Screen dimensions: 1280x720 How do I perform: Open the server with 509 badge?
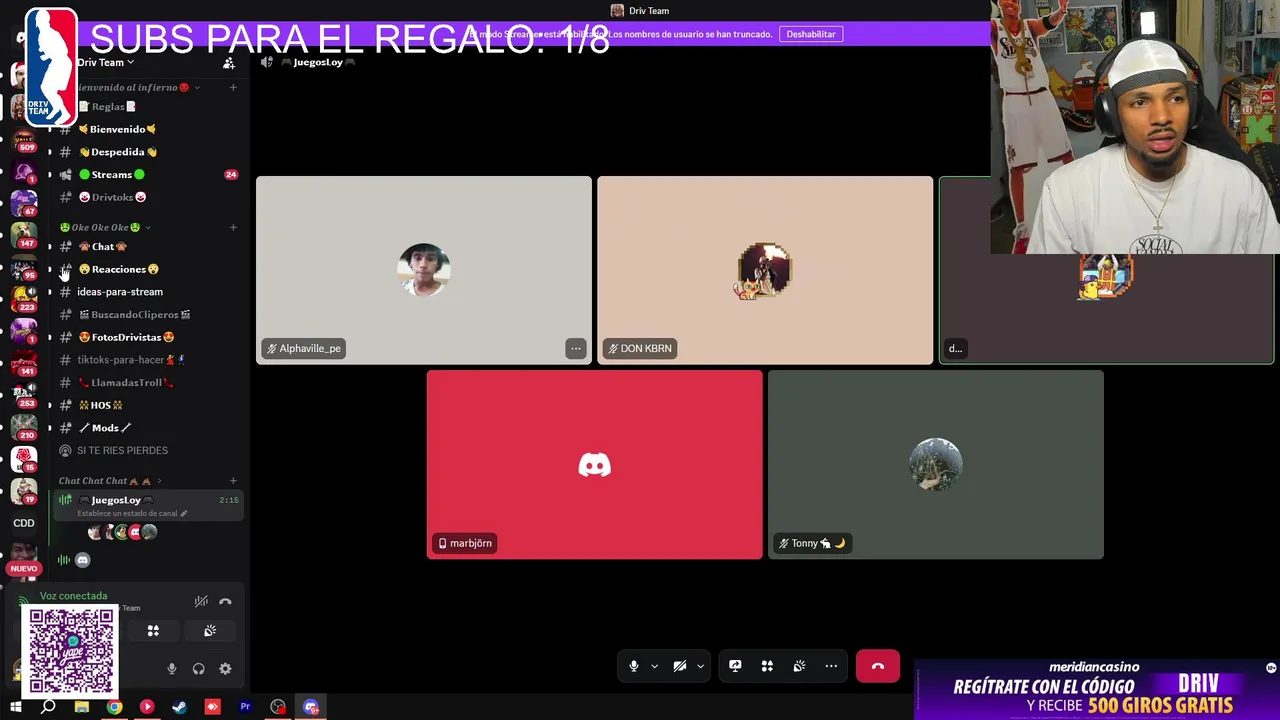point(24,140)
